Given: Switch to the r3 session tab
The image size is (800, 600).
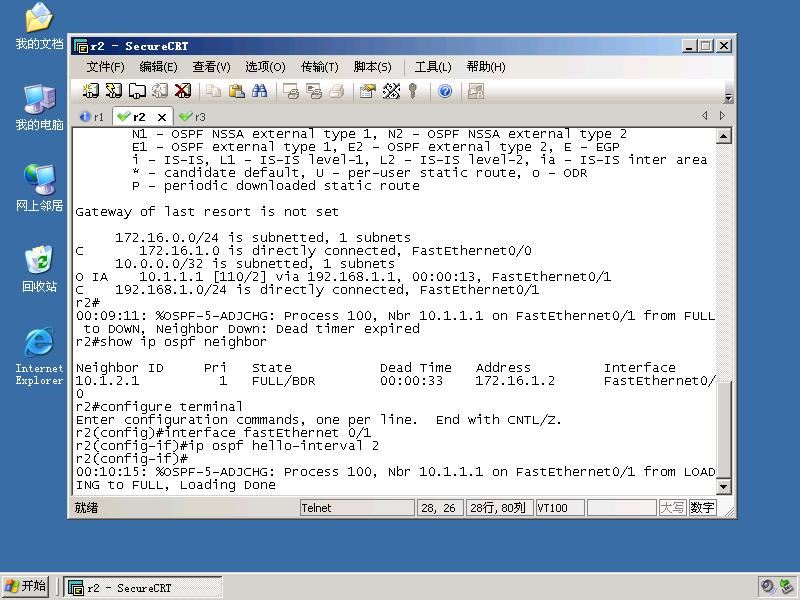Looking at the screenshot, I should click(x=193, y=117).
